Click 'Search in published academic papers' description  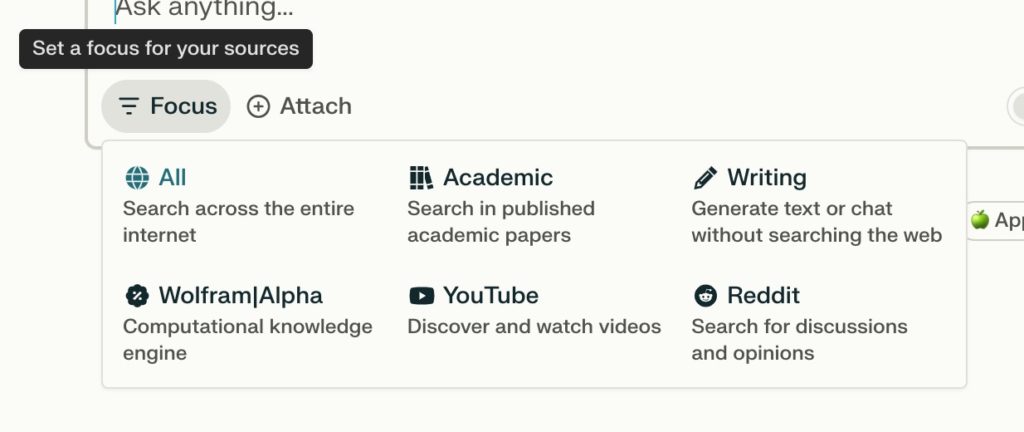[500, 222]
